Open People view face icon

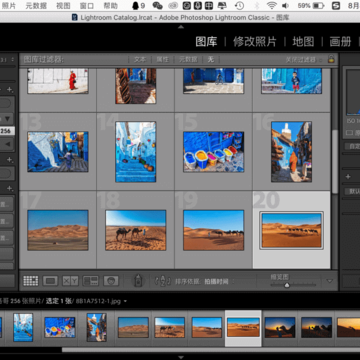111,281
